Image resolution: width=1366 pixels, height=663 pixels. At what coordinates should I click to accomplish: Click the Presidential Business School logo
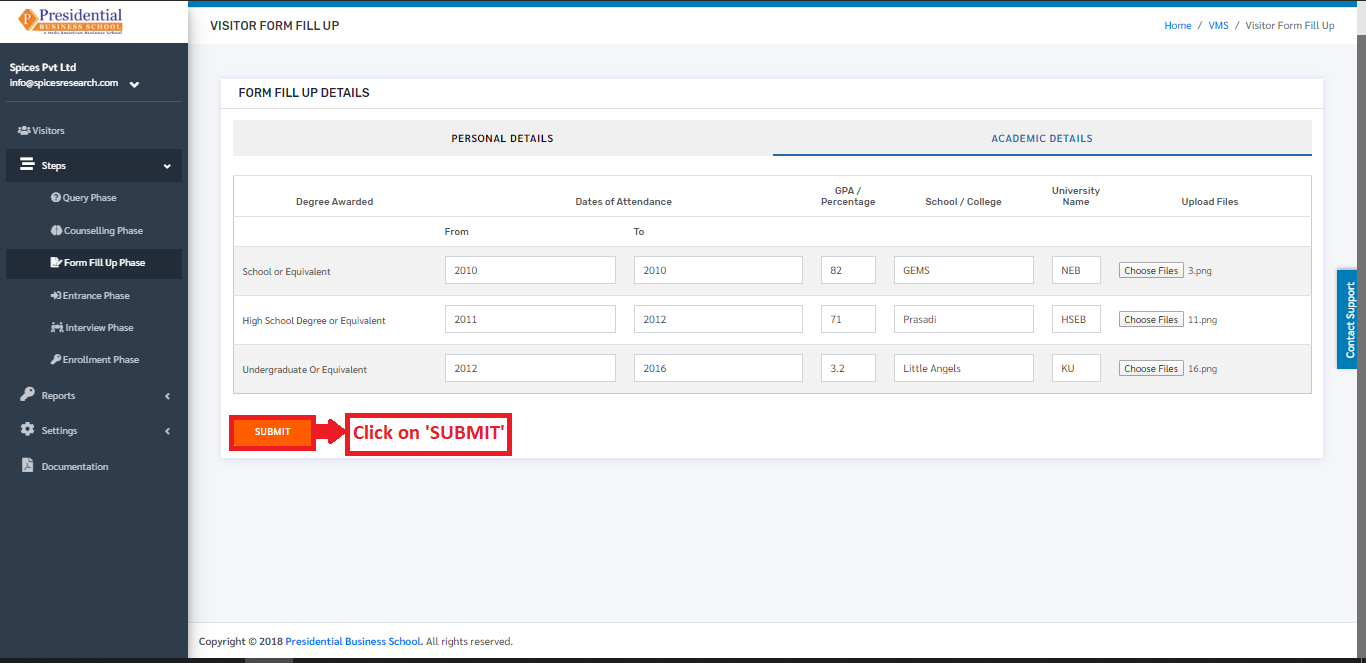[x=70, y=21]
